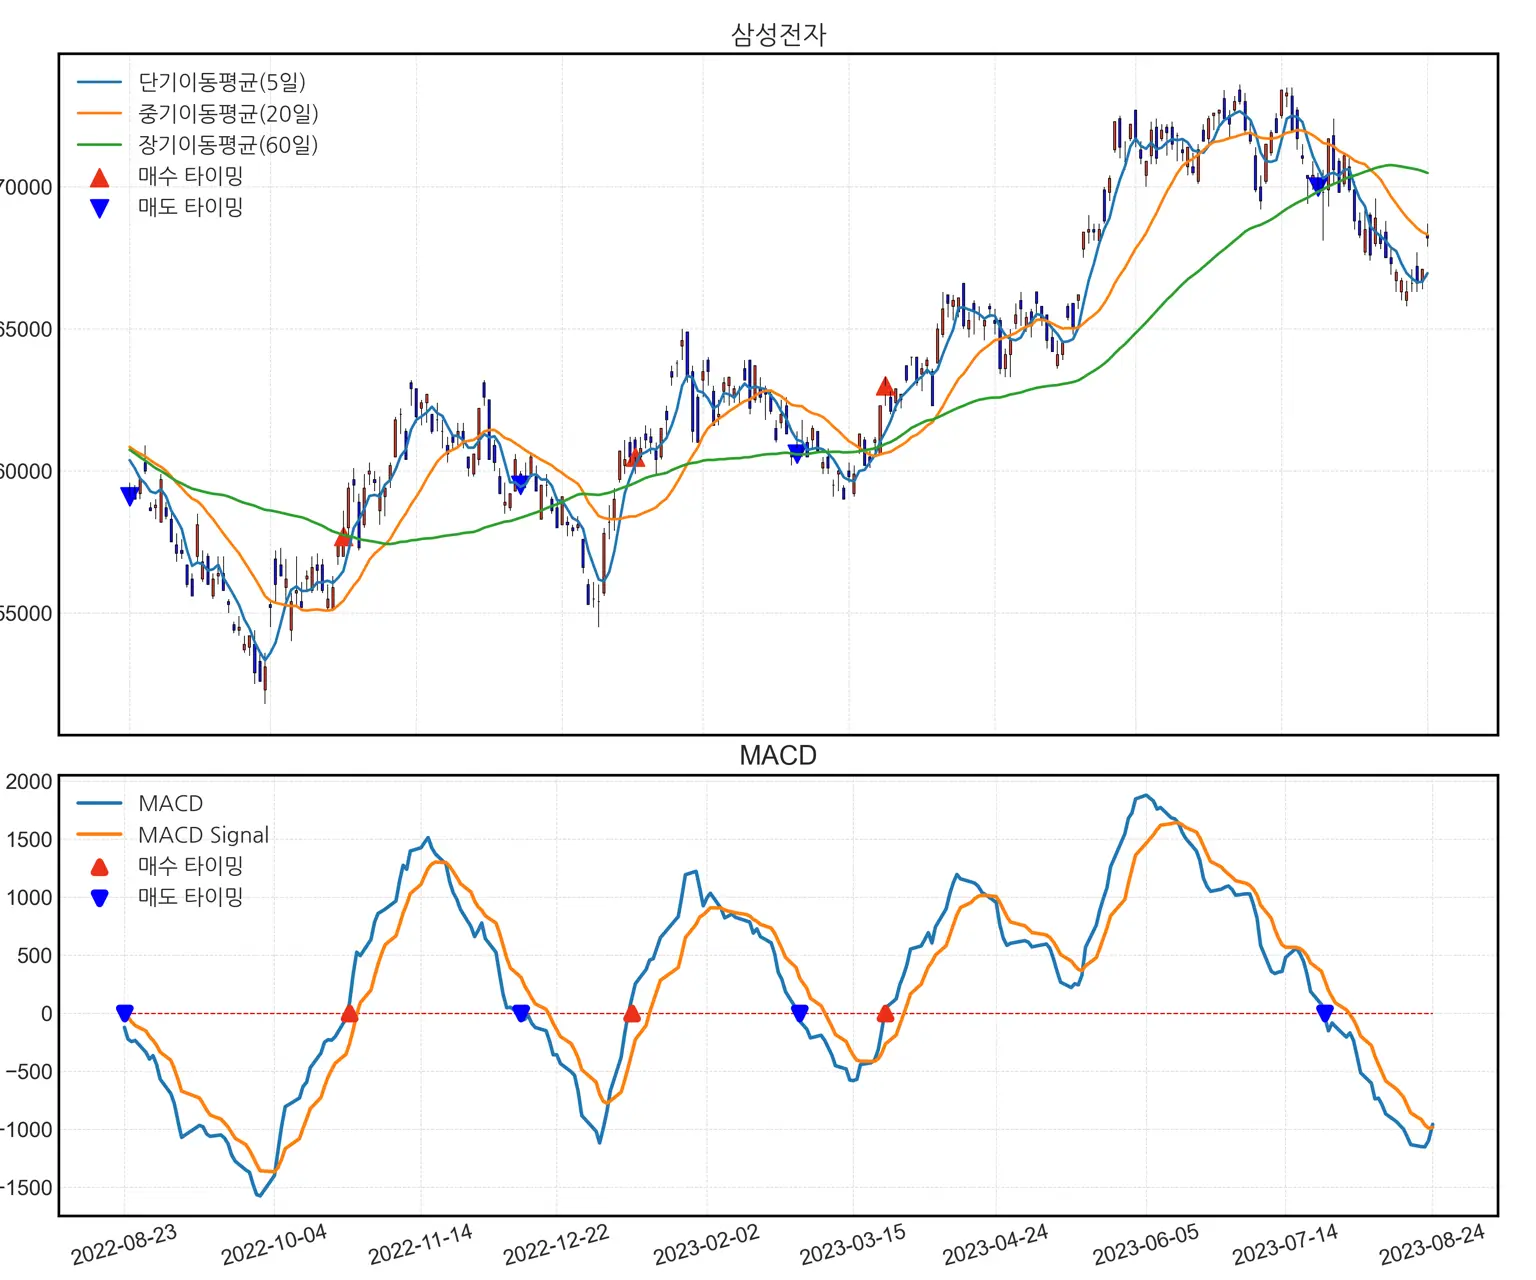1536x1280 pixels.
Task: Click the 2022-11-14 date label on the x-axis
Action: (x=420, y=1245)
